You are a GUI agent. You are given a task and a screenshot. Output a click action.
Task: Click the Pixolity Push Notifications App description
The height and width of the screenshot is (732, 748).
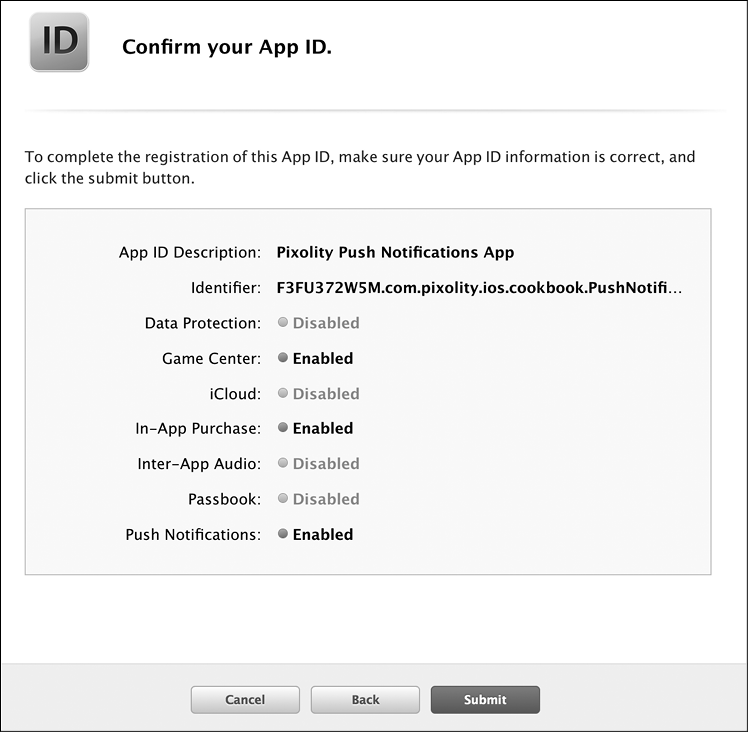point(395,253)
